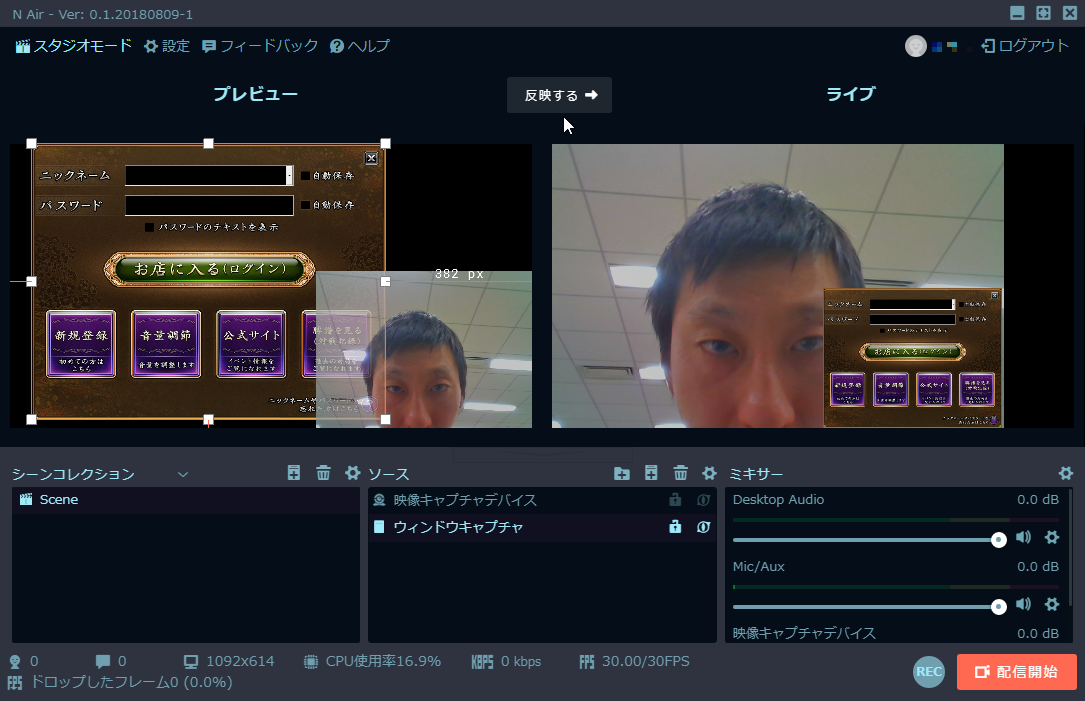Viewport: 1085px width, 701px height.
Task: Open source properties via gear icon
Action: click(709, 472)
